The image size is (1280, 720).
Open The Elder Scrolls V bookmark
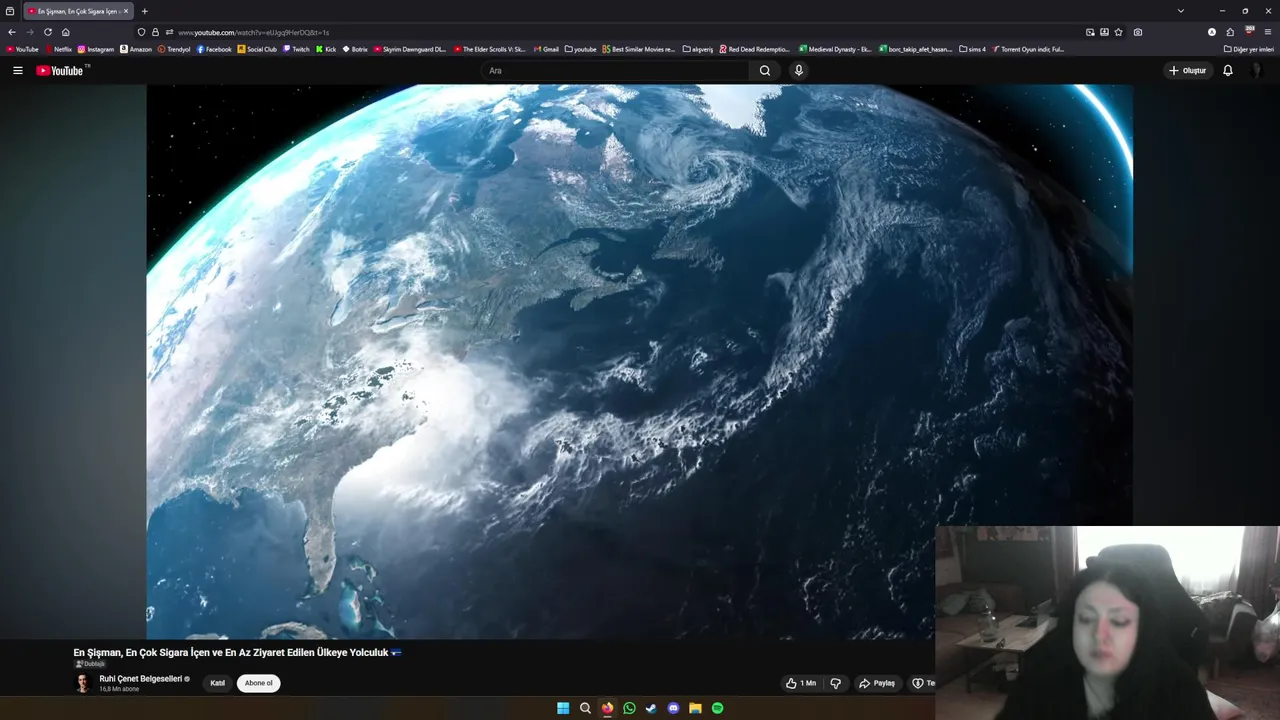point(490,49)
